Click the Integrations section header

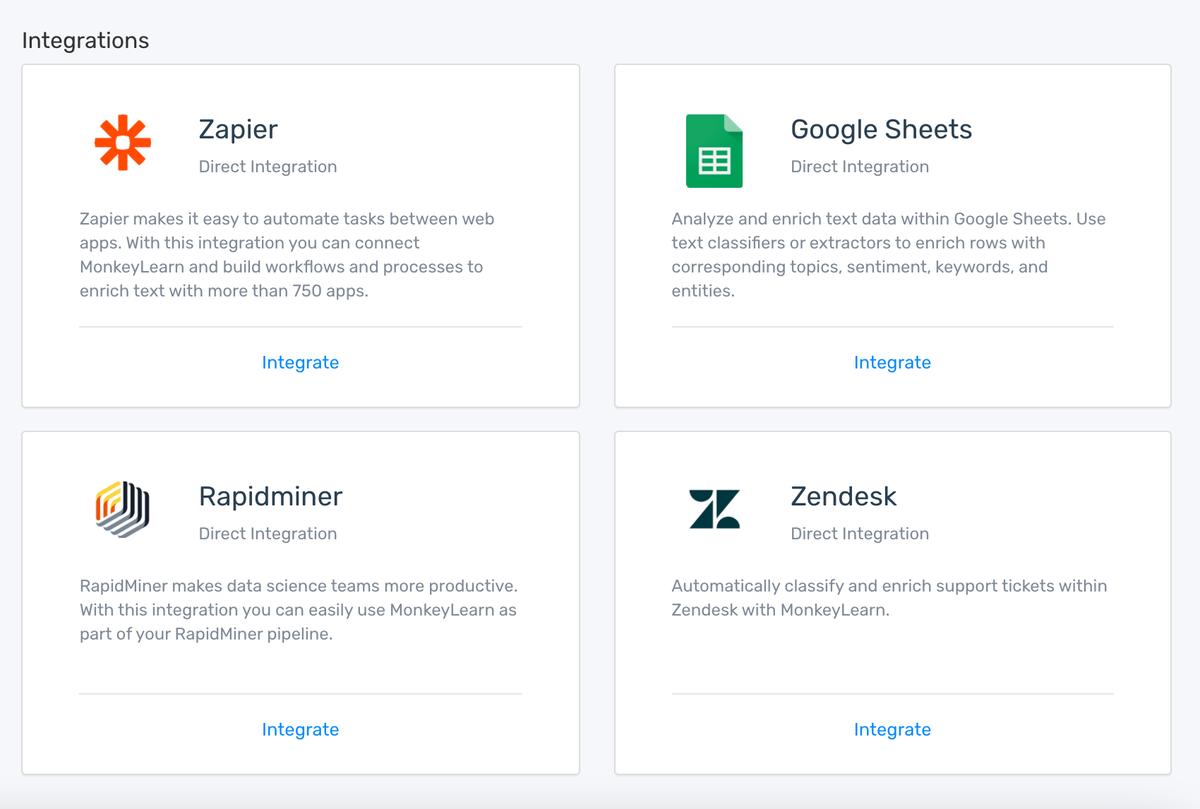click(85, 40)
